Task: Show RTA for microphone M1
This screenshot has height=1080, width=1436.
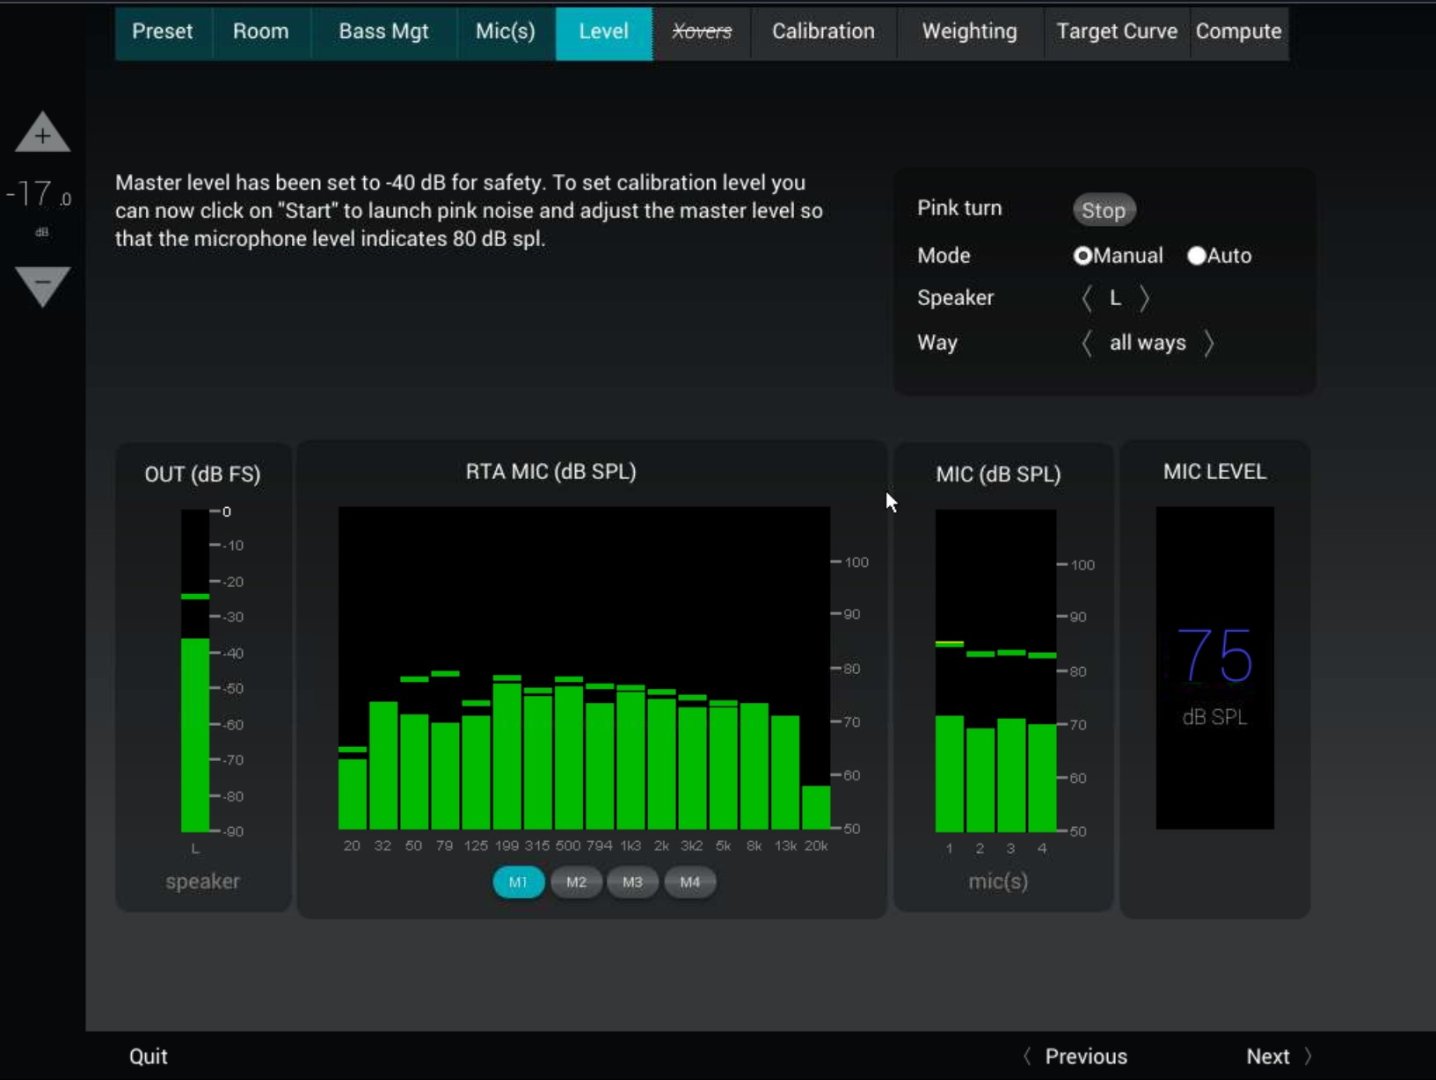Action: [518, 882]
